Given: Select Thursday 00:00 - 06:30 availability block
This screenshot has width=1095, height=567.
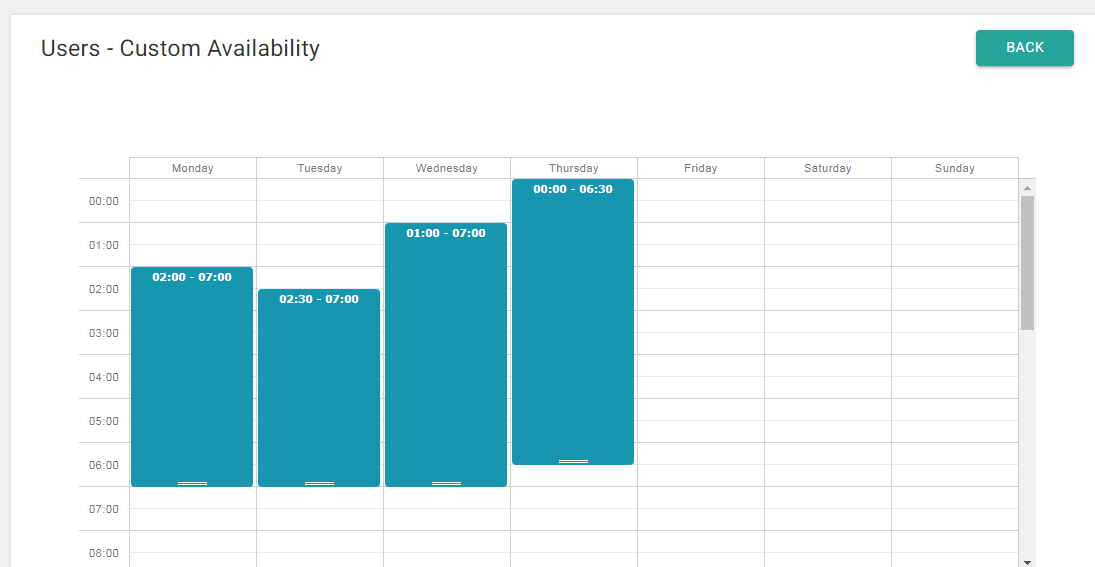Looking at the screenshot, I should click(573, 322).
